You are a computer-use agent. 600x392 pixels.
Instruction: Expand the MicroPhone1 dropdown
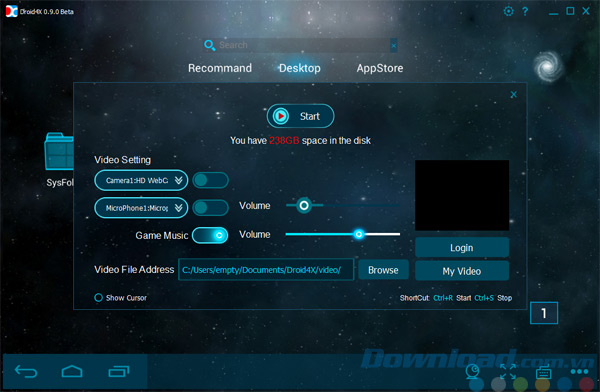tap(141, 208)
